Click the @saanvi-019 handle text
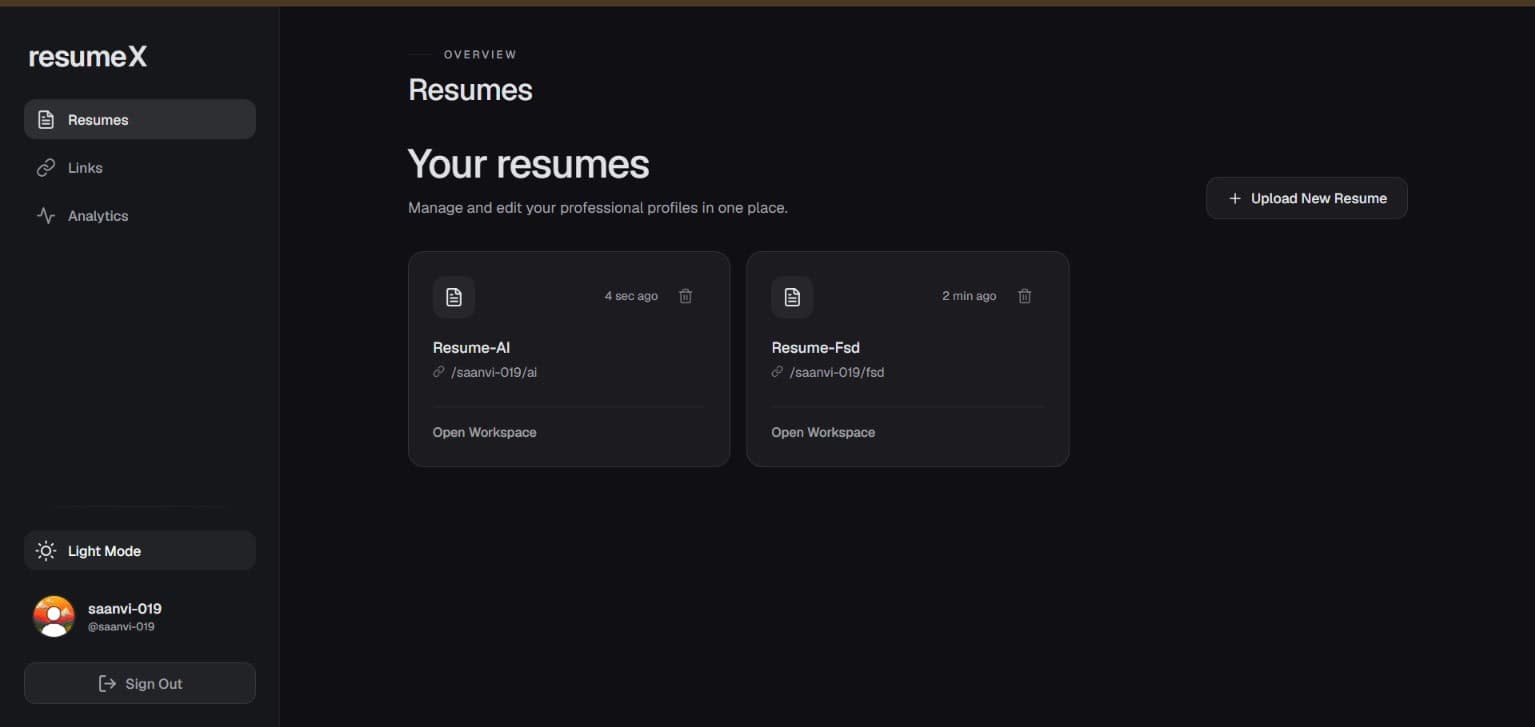 click(121, 627)
